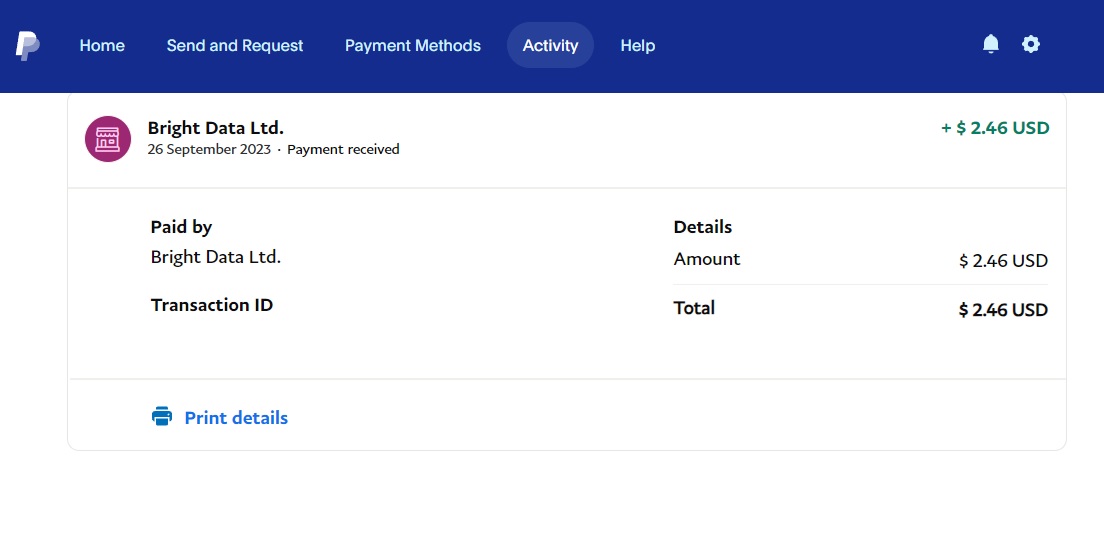Click the Print details link
The height and width of the screenshot is (537, 1104).
click(236, 418)
